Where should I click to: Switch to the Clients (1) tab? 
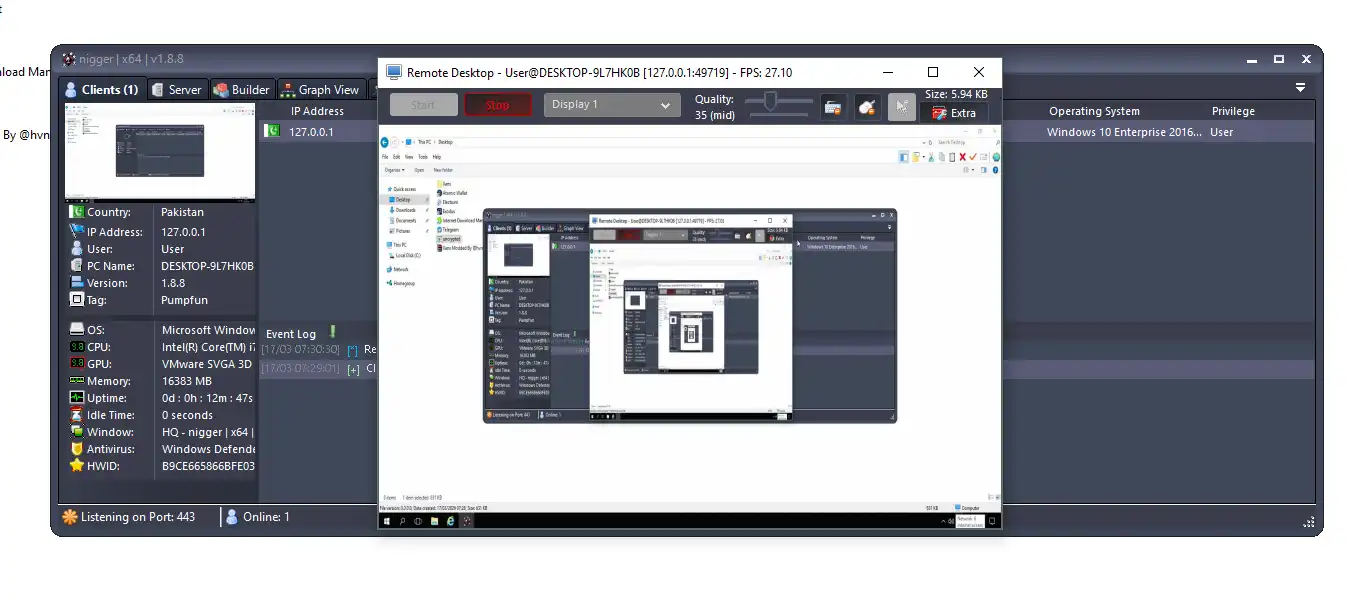click(x=102, y=89)
